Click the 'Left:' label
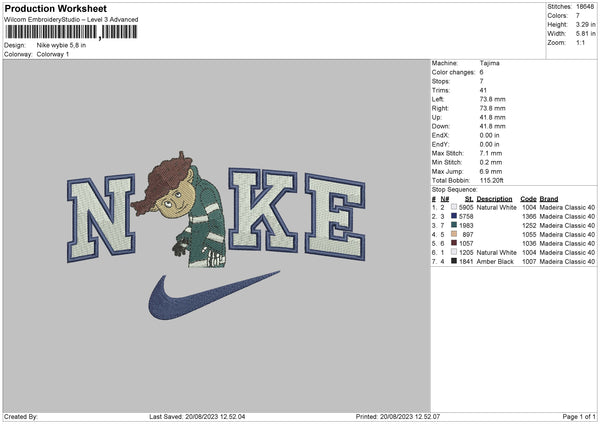The height and width of the screenshot is (424, 600). 438,99
